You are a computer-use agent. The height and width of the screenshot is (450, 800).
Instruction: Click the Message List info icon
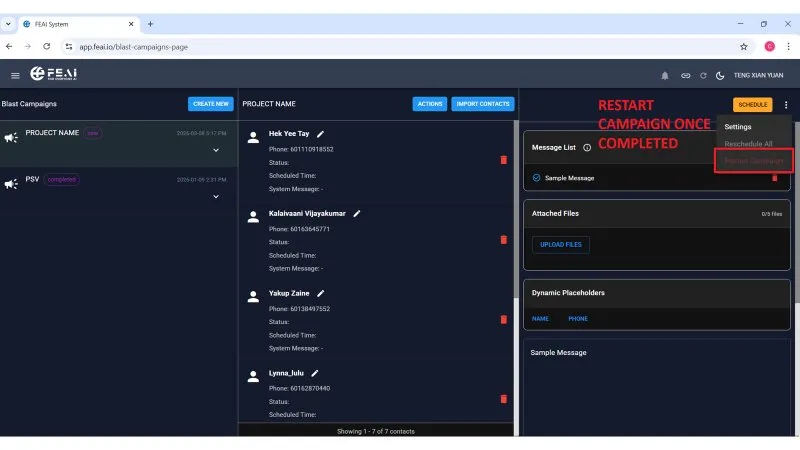point(587,147)
